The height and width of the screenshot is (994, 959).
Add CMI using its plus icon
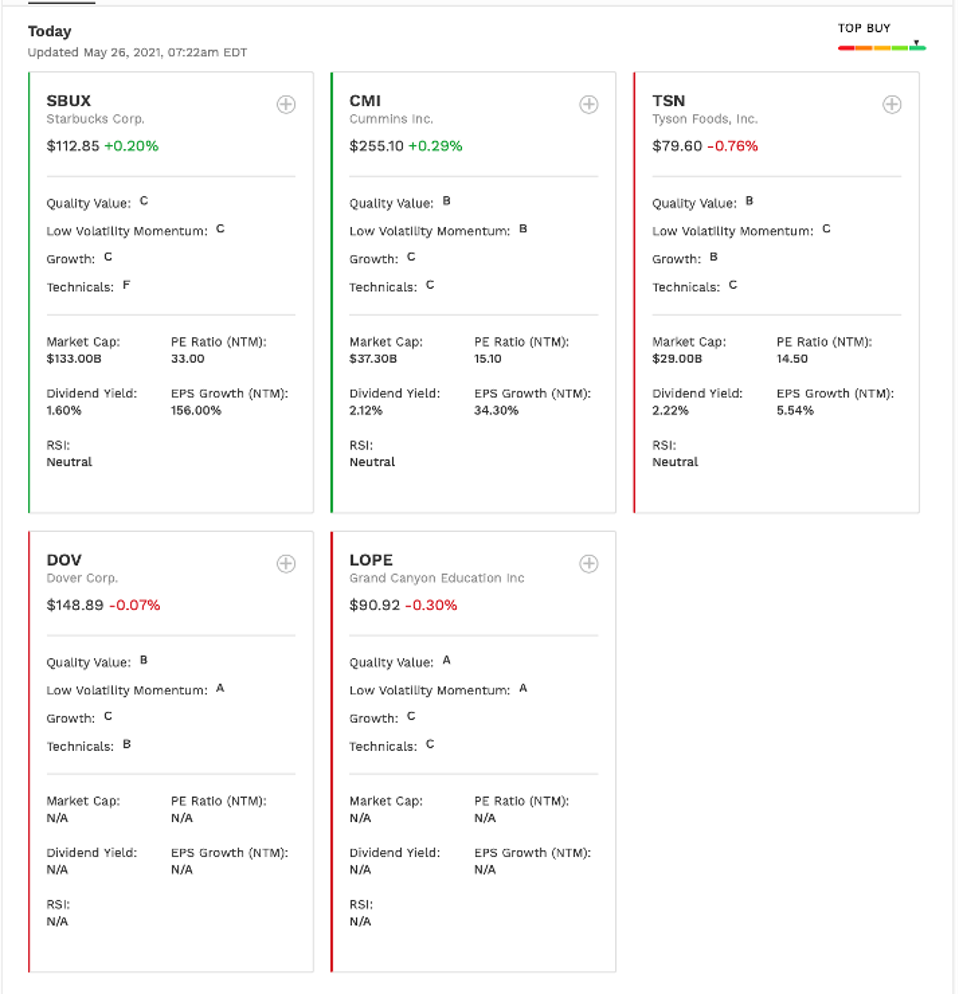[x=589, y=105]
